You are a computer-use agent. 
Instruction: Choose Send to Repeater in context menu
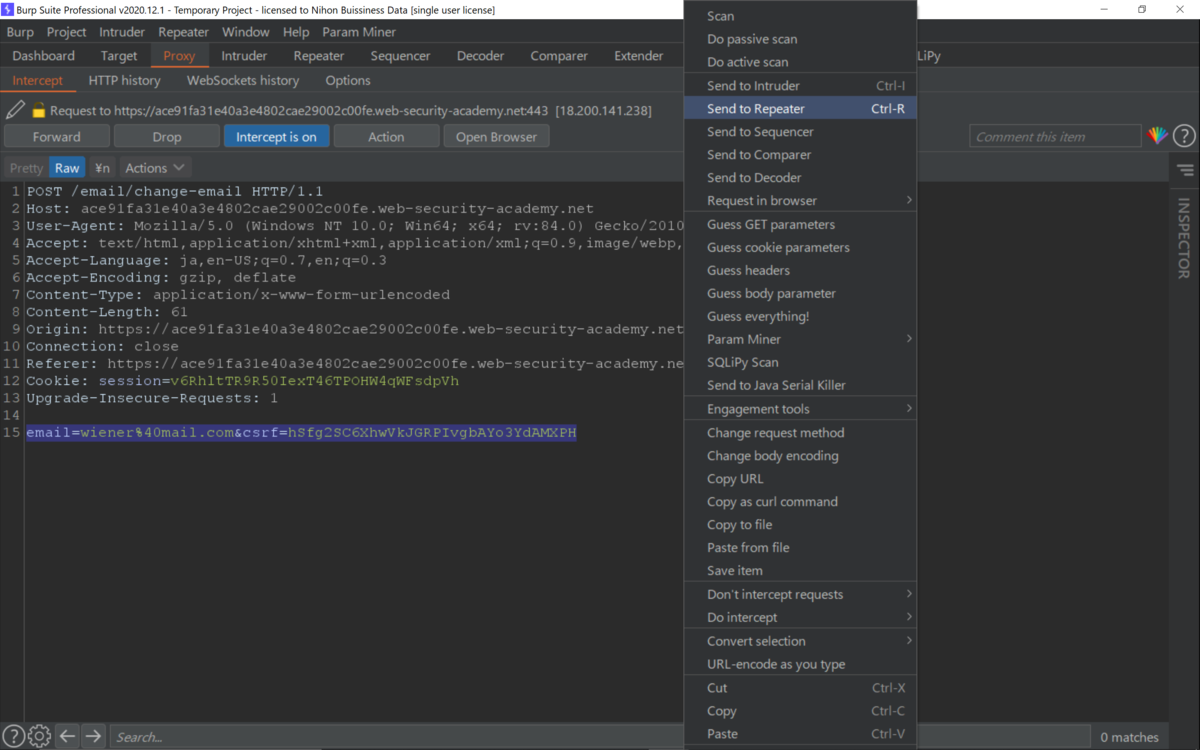(x=800, y=108)
